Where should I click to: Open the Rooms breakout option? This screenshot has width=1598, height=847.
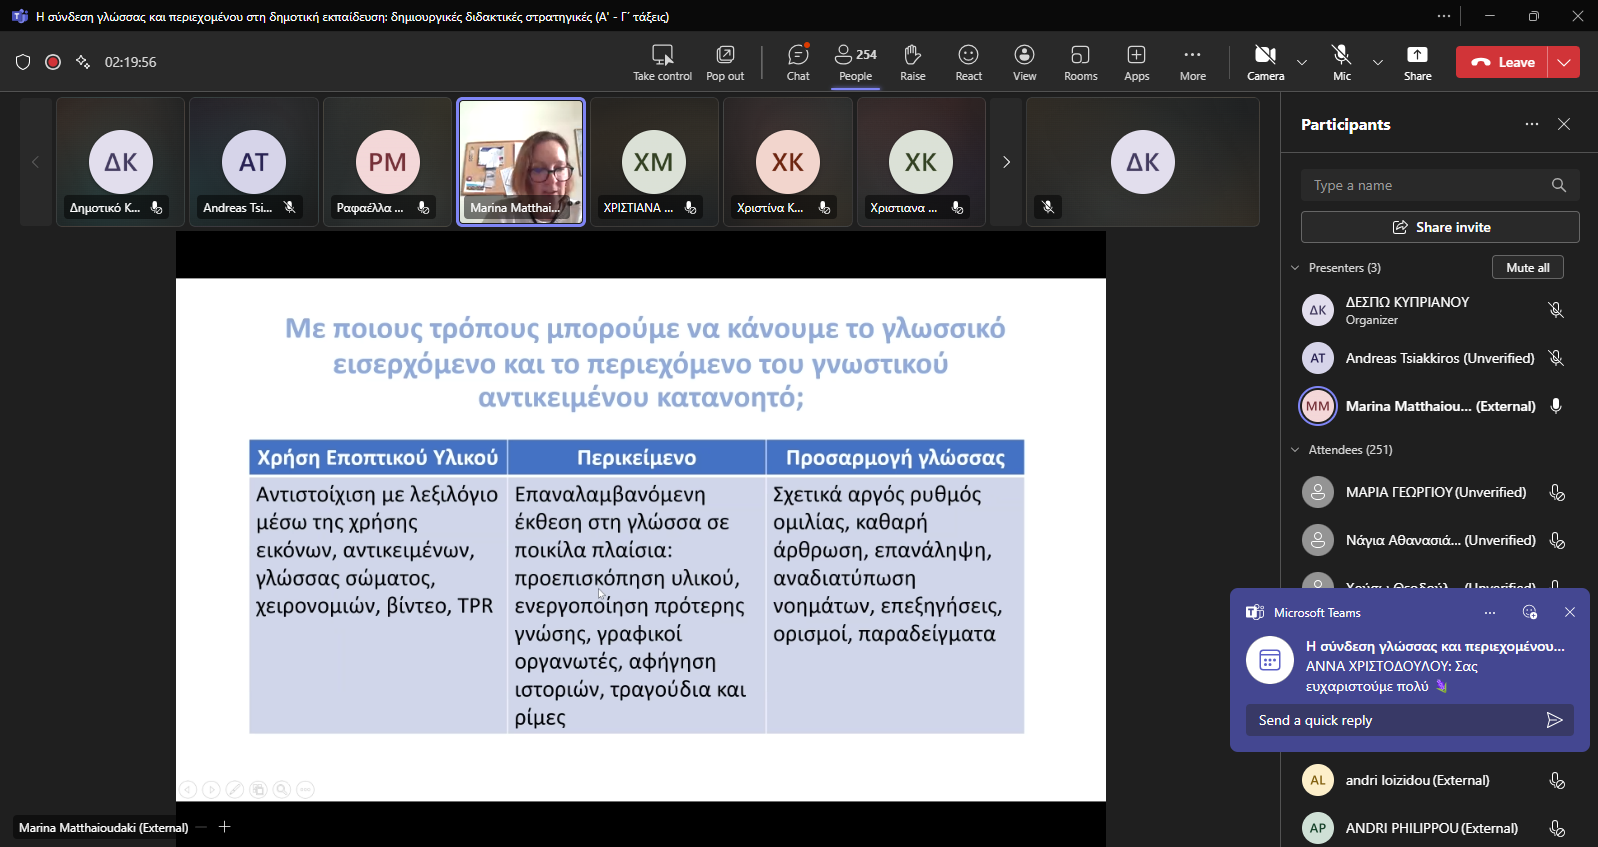1080,62
